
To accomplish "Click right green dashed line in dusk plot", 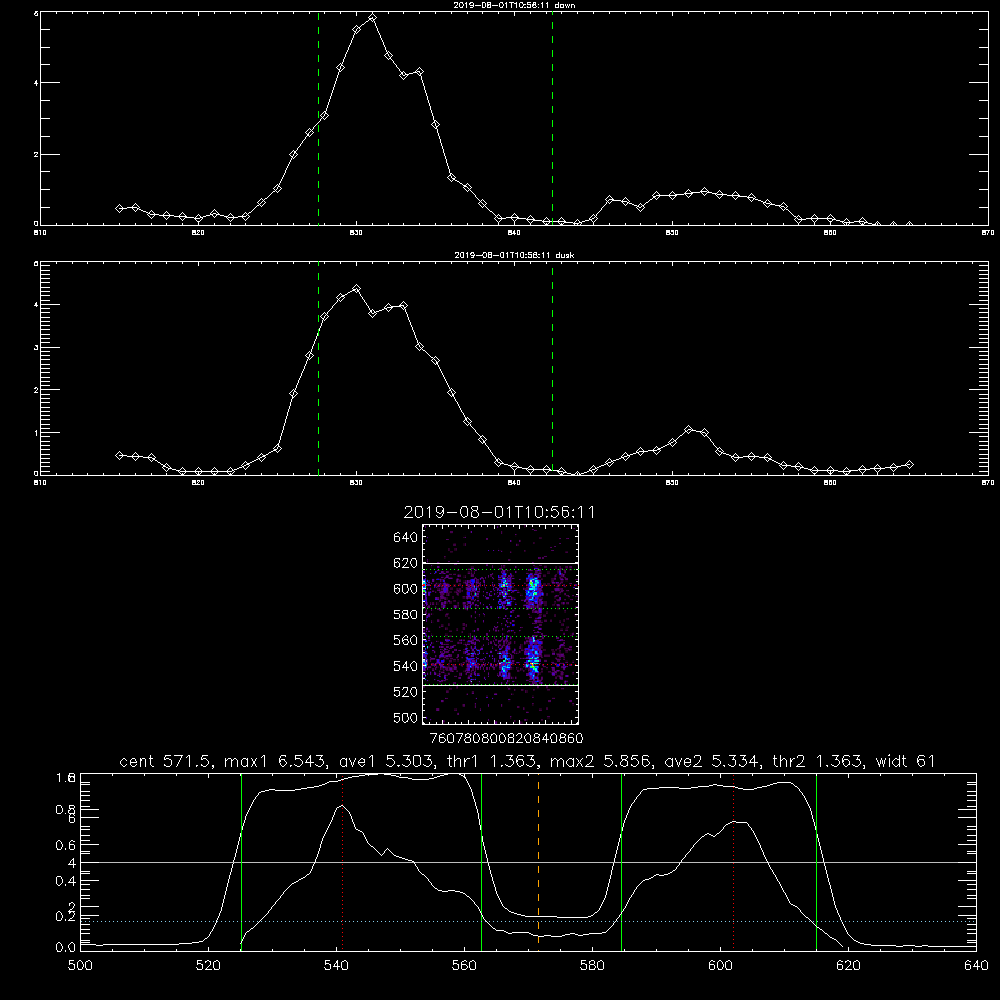I will tap(552, 368).
